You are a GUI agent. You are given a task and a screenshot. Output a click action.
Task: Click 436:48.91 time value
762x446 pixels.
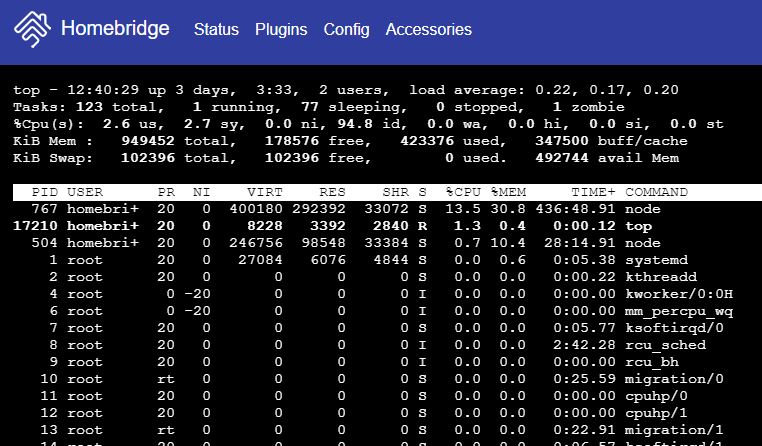575,209
